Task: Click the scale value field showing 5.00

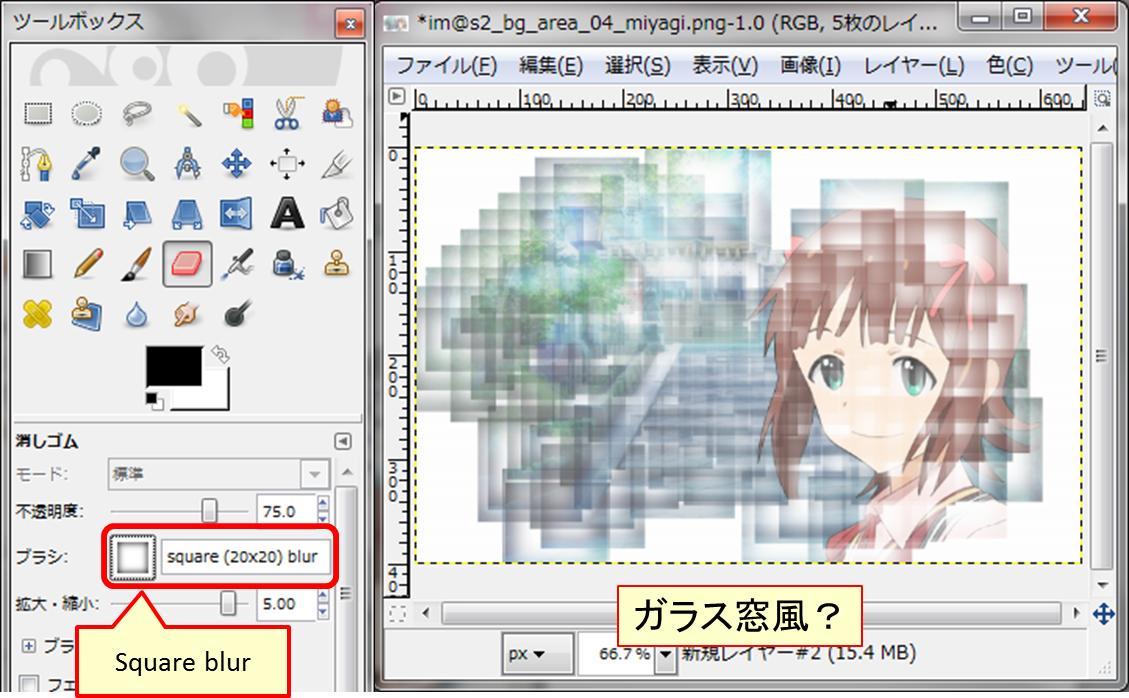Action: coord(285,604)
